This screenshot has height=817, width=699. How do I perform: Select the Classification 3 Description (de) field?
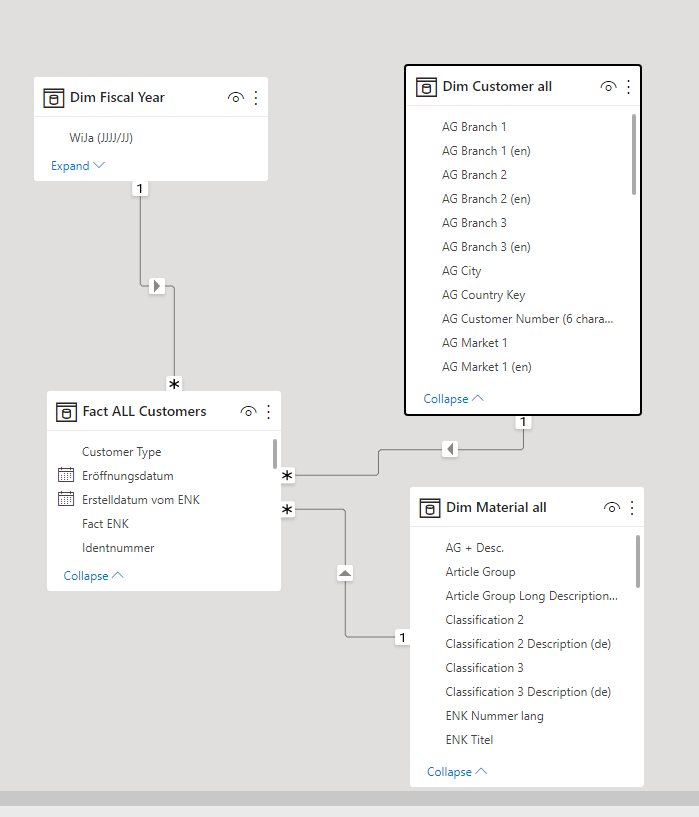pyautogui.click(x=528, y=691)
